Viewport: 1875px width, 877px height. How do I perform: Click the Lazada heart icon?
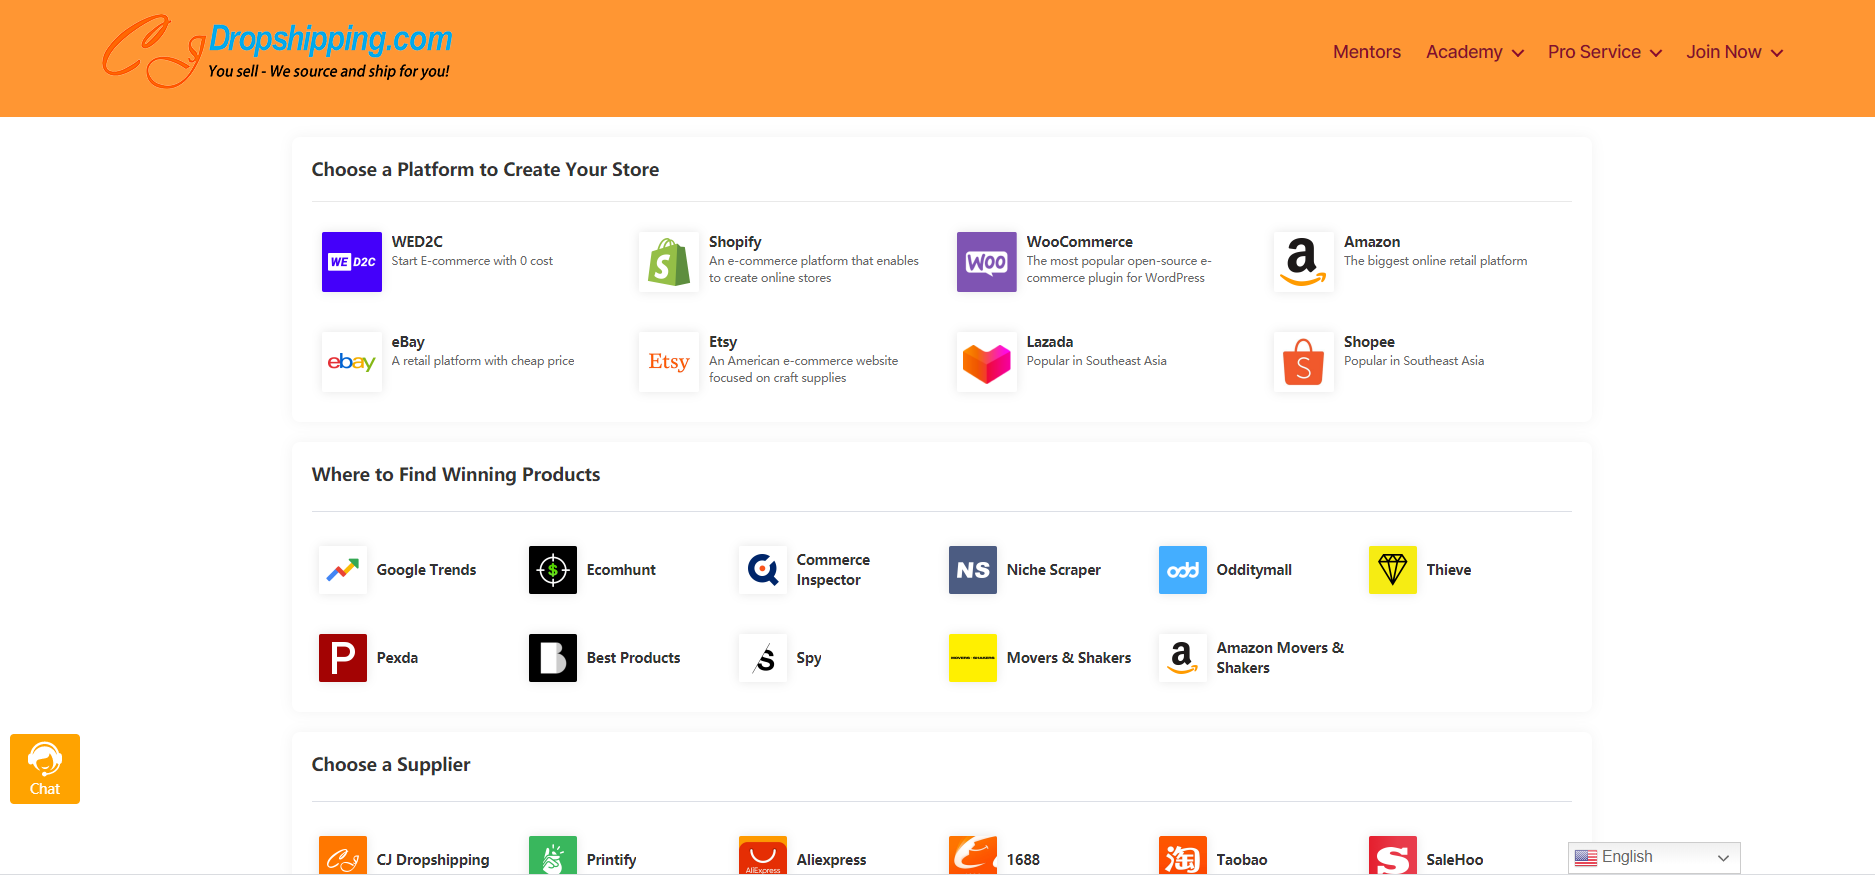[x=986, y=362]
